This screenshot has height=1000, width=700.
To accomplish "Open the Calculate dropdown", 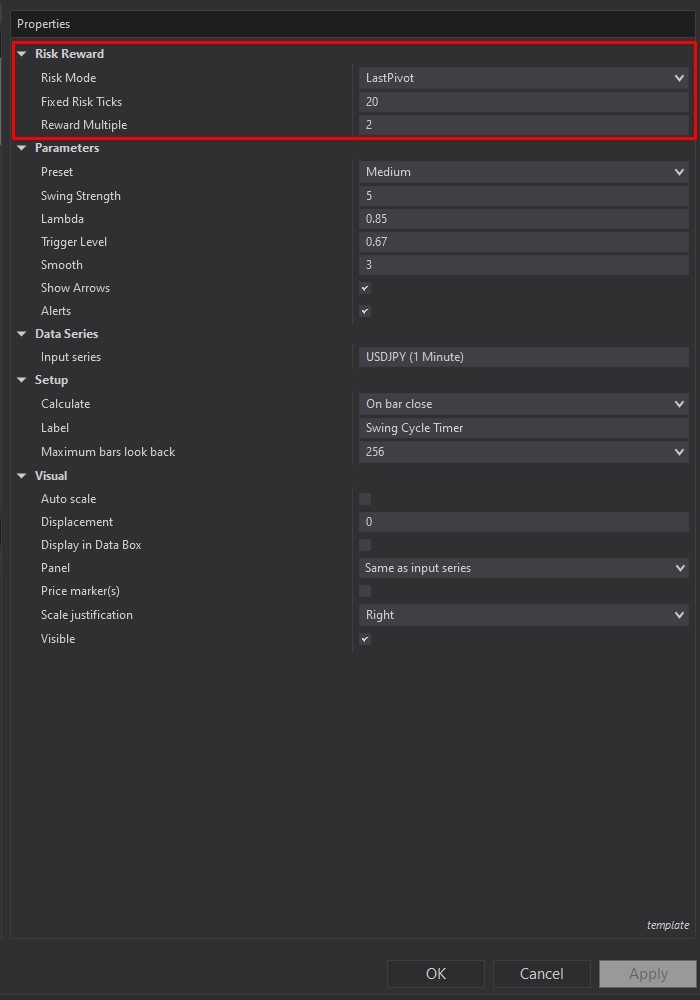I will click(523, 404).
